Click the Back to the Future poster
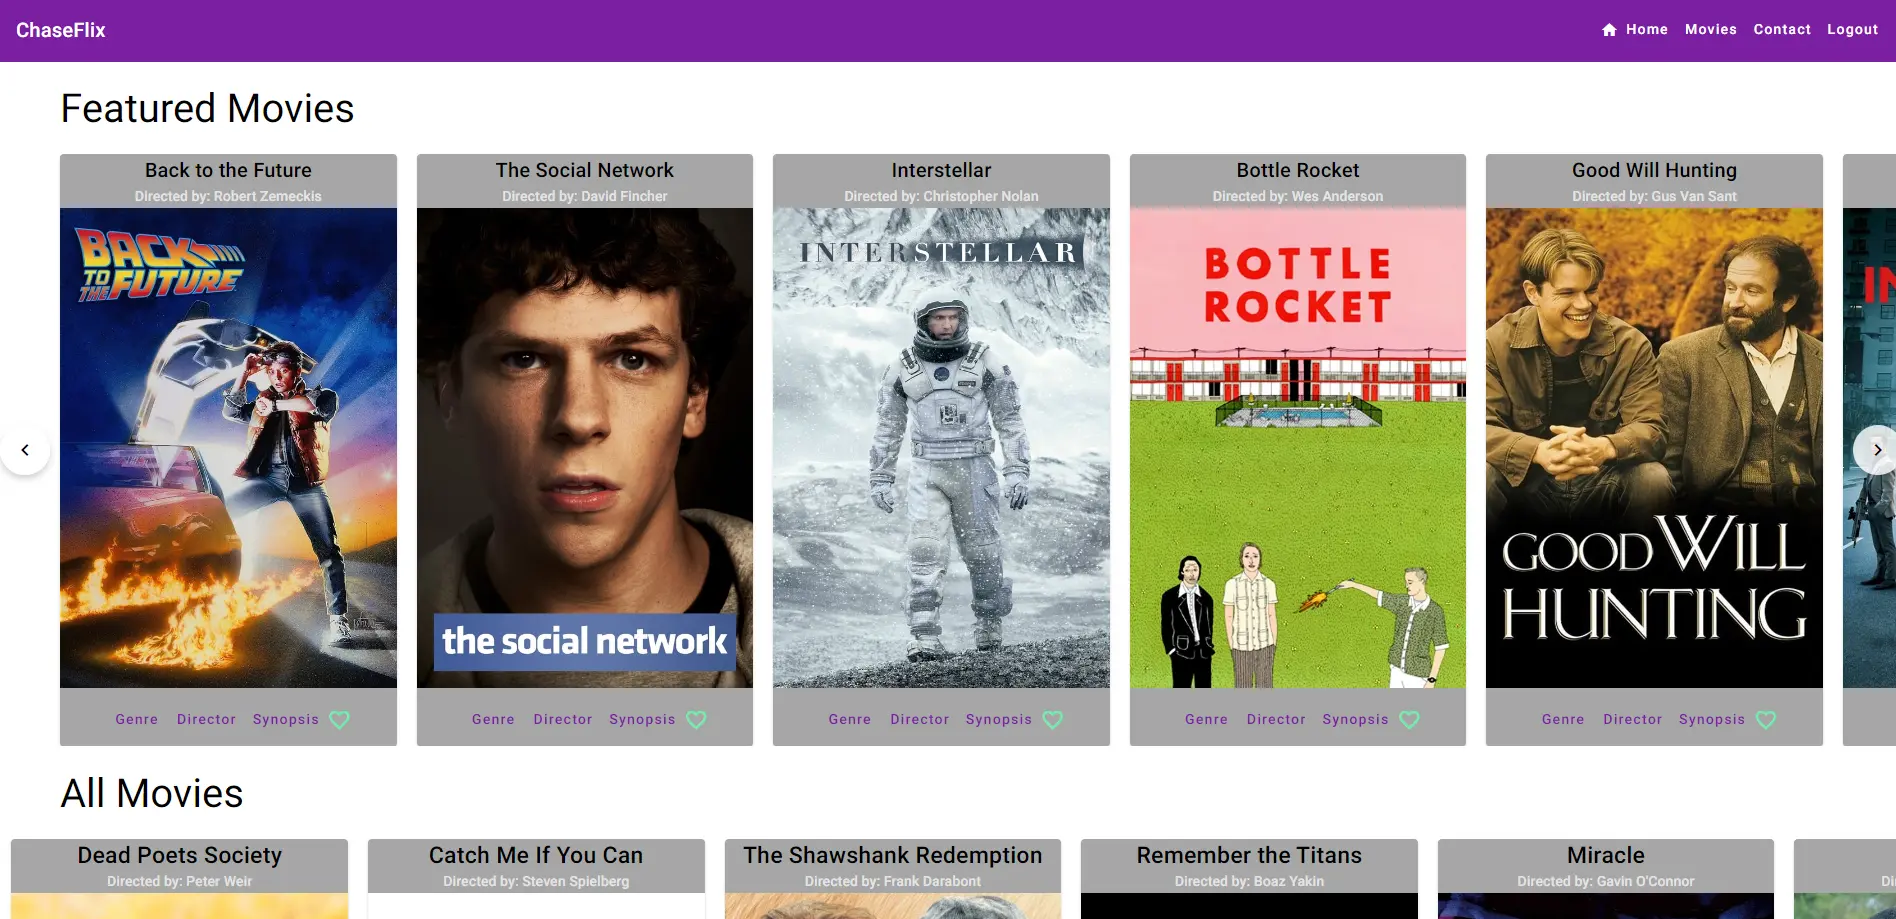This screenshot has width=1896, height=919. tap(228, 448)
